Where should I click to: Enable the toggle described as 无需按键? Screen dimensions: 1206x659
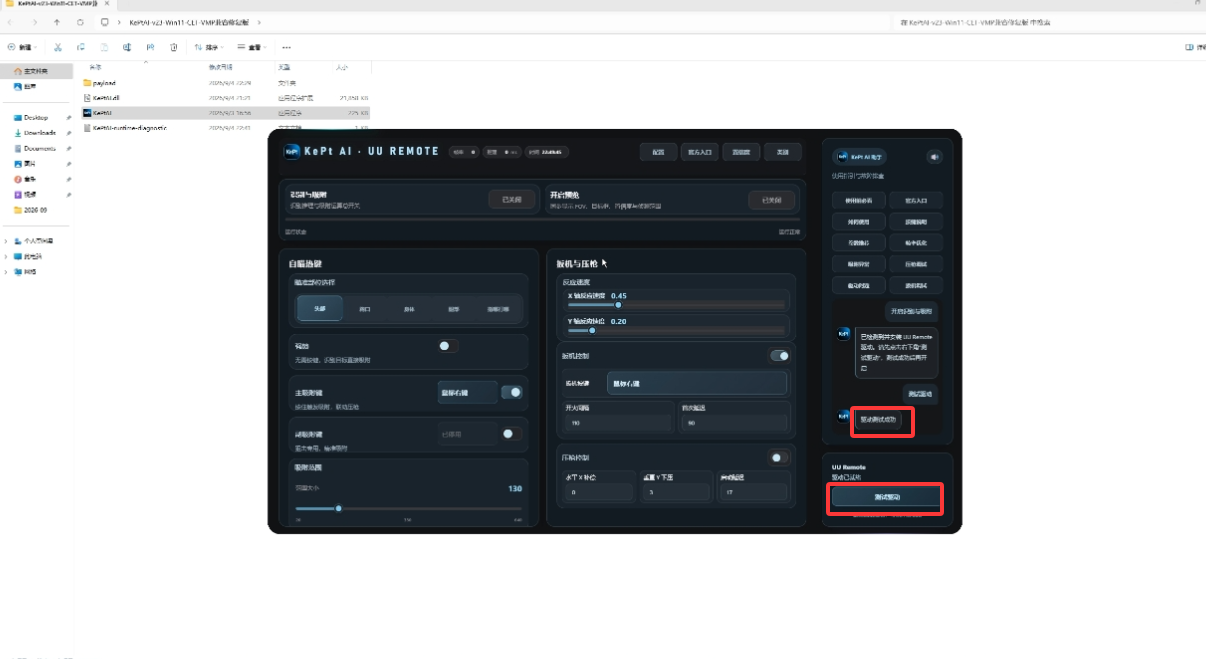coord(447,346)
